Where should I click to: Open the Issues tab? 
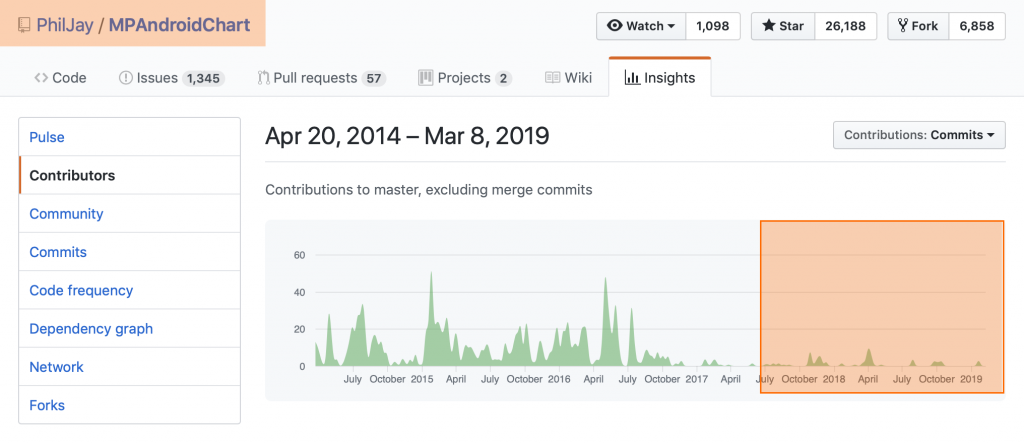click(171, 78)
